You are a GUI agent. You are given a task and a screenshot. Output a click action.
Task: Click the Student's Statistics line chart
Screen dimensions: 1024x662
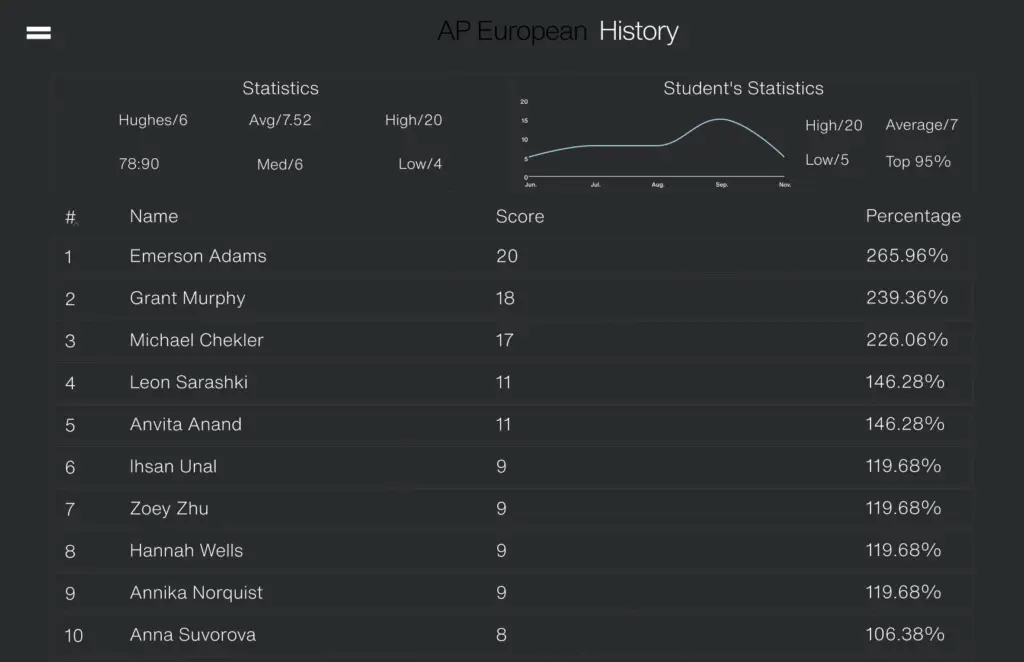(x=656, y=144)
